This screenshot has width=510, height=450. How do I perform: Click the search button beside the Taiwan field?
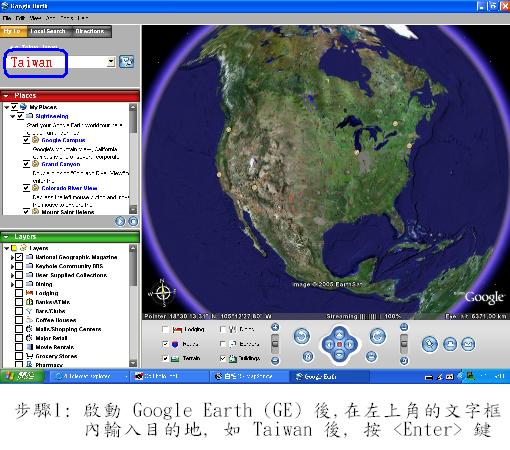click(x=127, y=62)
